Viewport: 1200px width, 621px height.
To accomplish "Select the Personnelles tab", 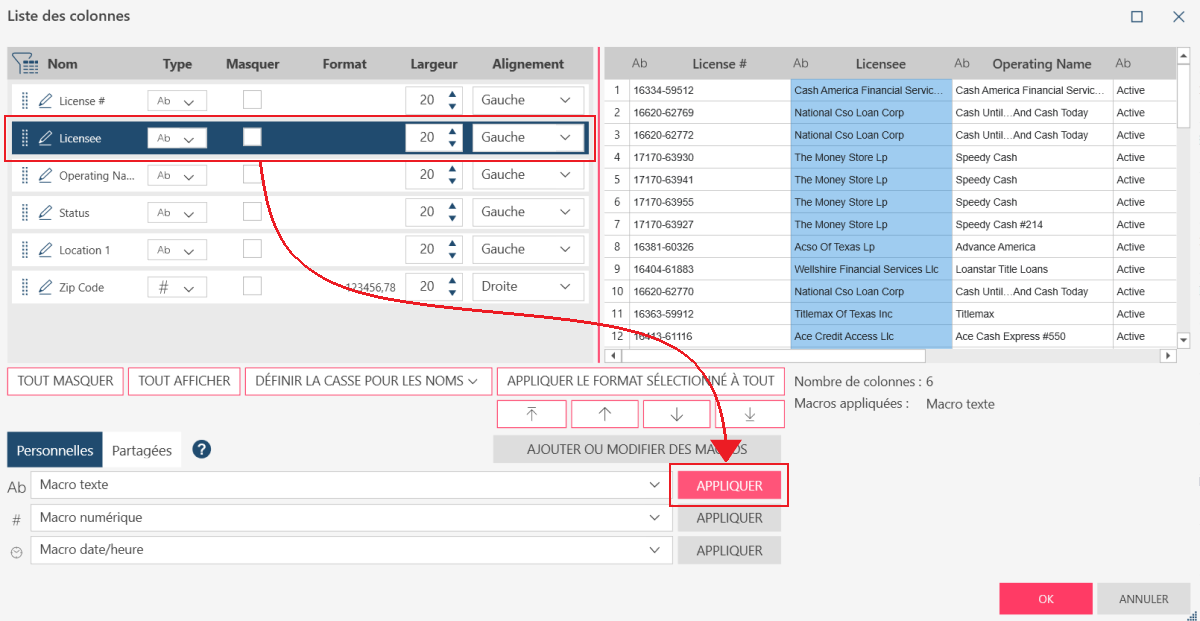I will point(55,450).
